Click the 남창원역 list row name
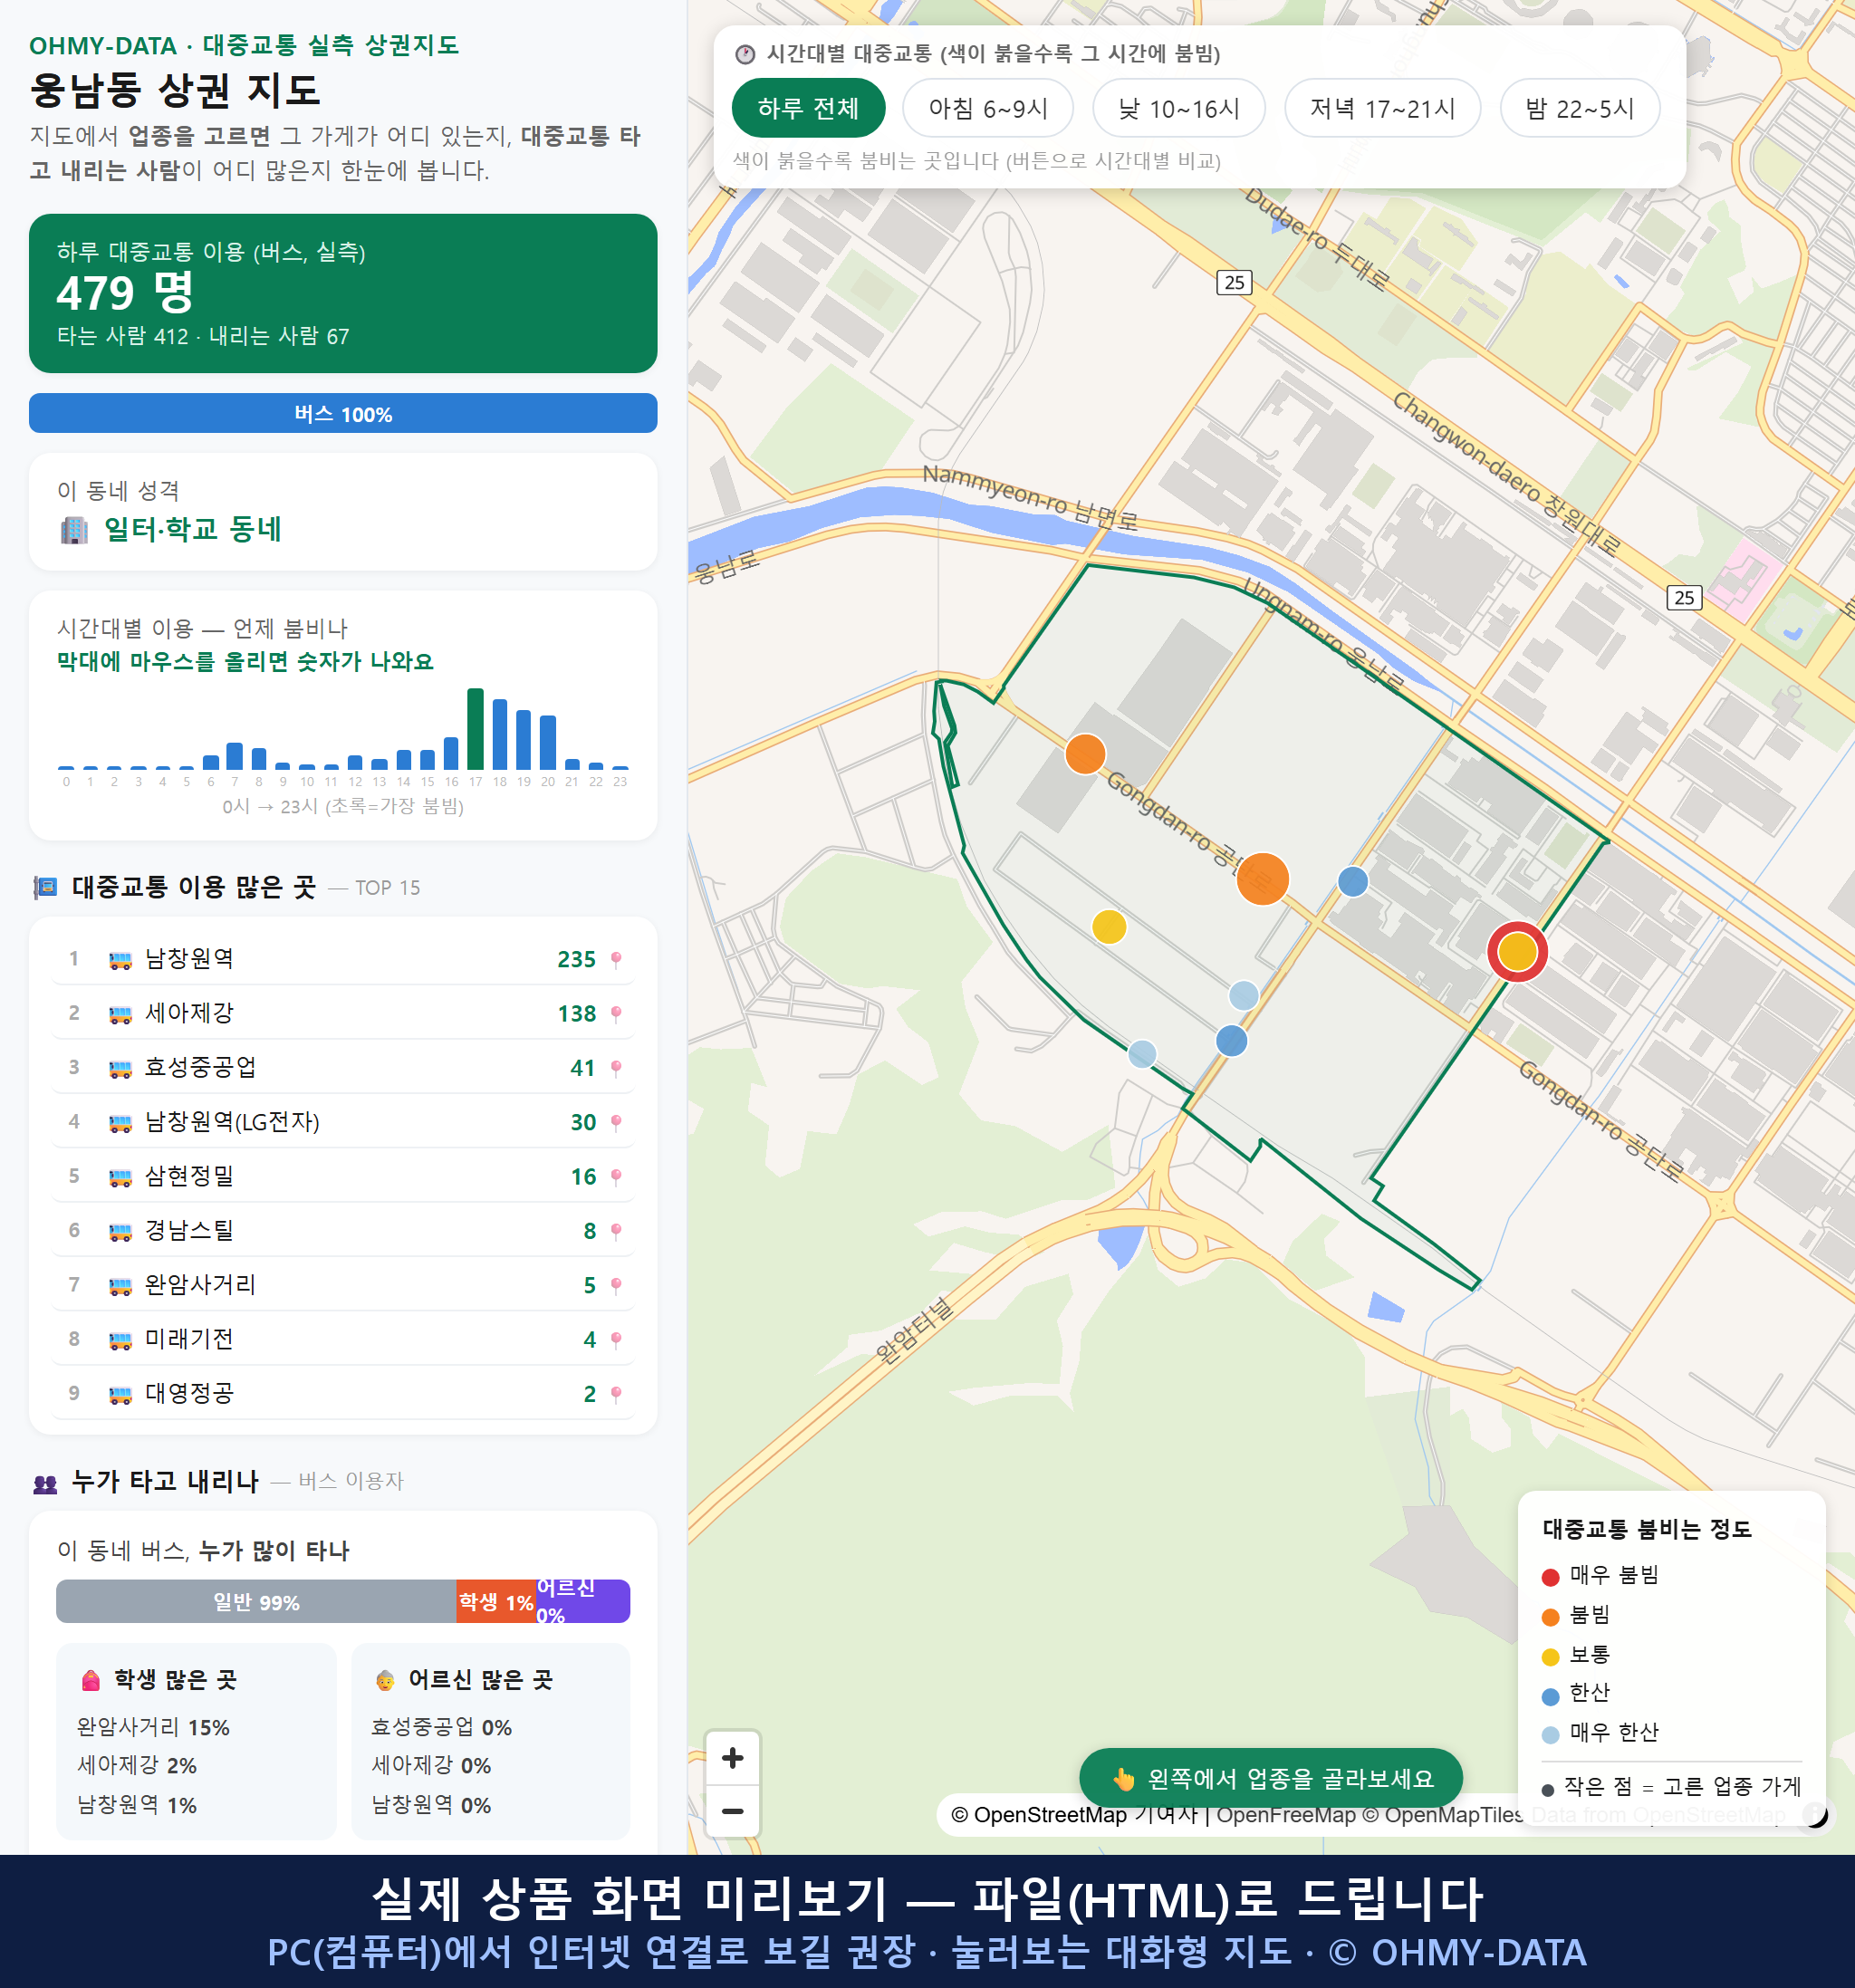 189,959
